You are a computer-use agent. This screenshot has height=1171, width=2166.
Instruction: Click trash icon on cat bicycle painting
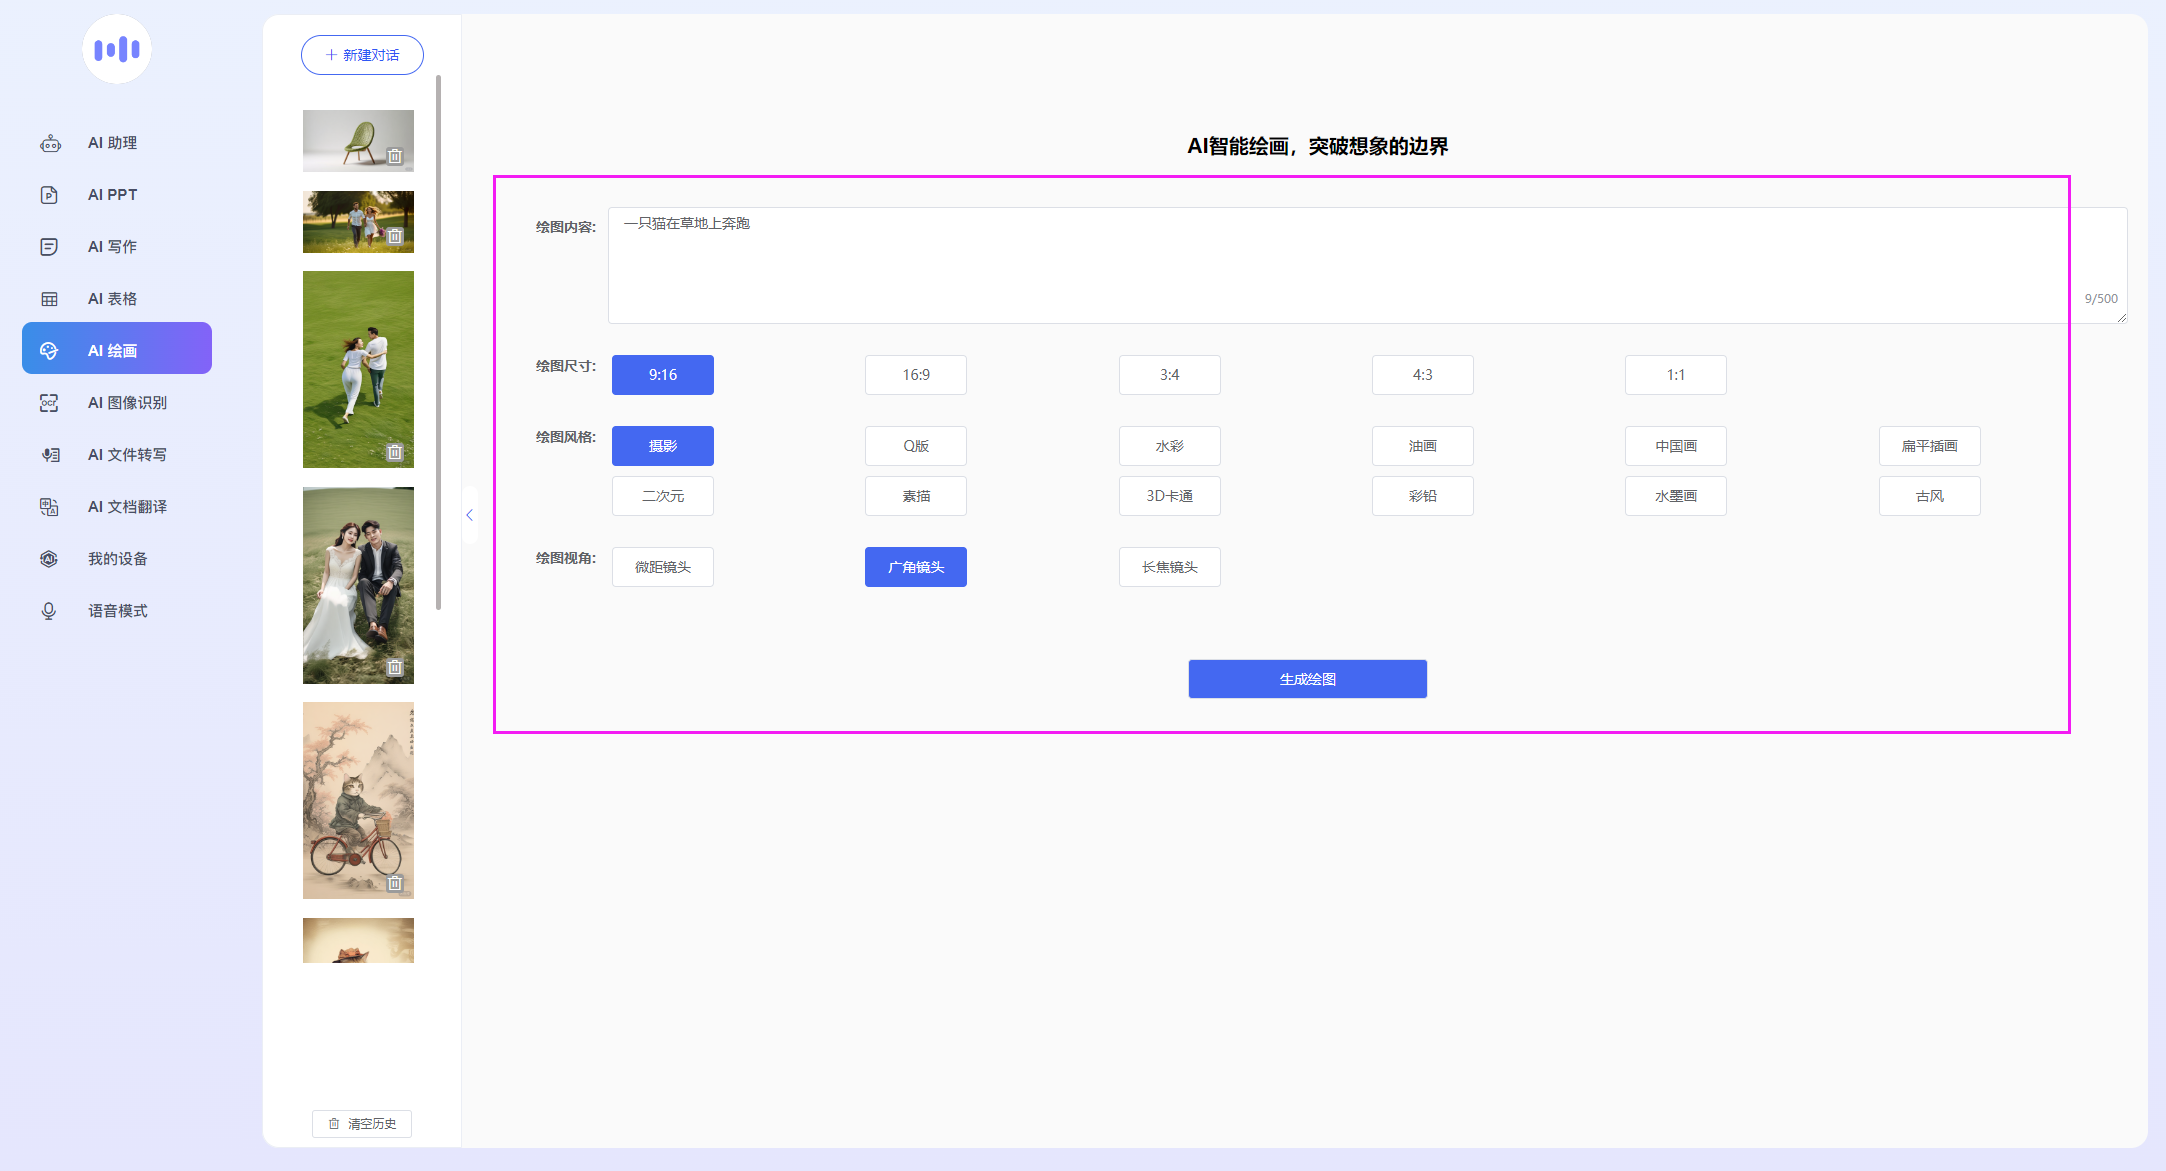click(395, 883)
